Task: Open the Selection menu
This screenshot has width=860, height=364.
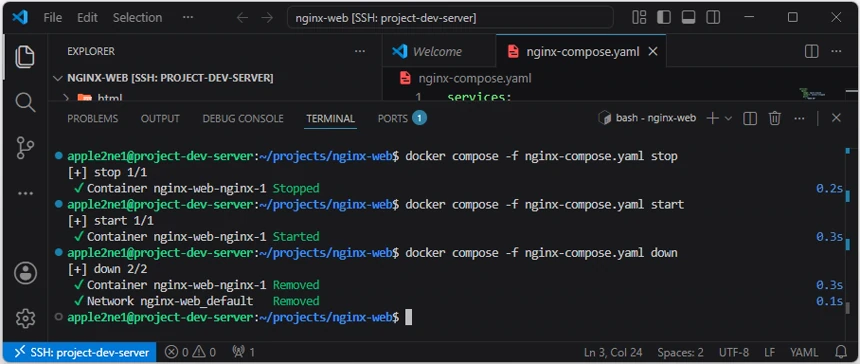Action: point(137,18)
